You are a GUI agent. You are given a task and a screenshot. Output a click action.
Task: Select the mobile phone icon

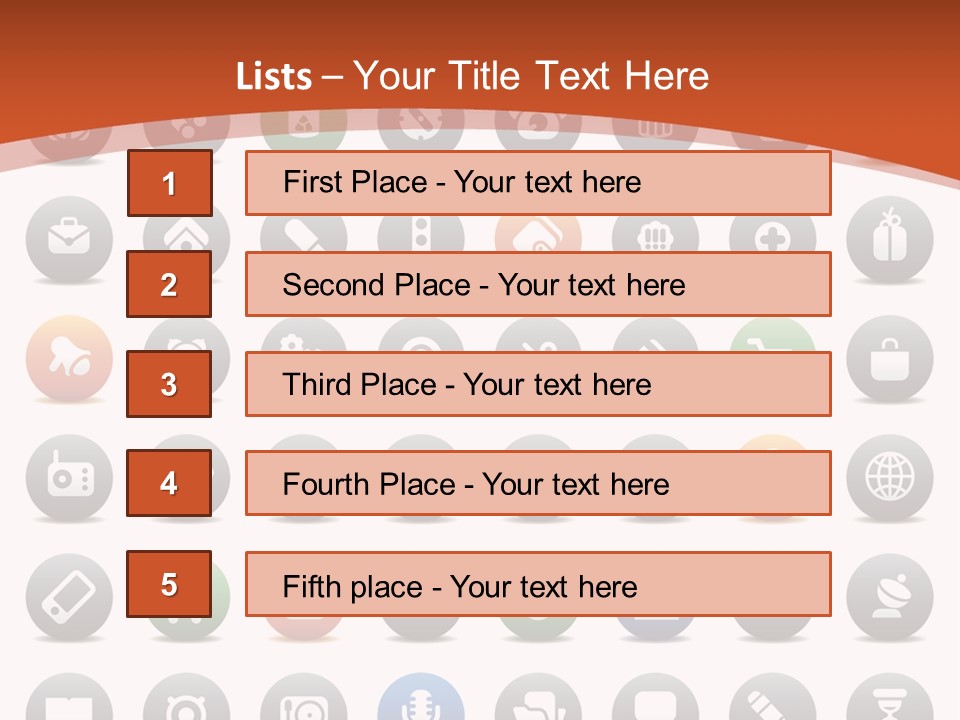[x=68, y=596]
